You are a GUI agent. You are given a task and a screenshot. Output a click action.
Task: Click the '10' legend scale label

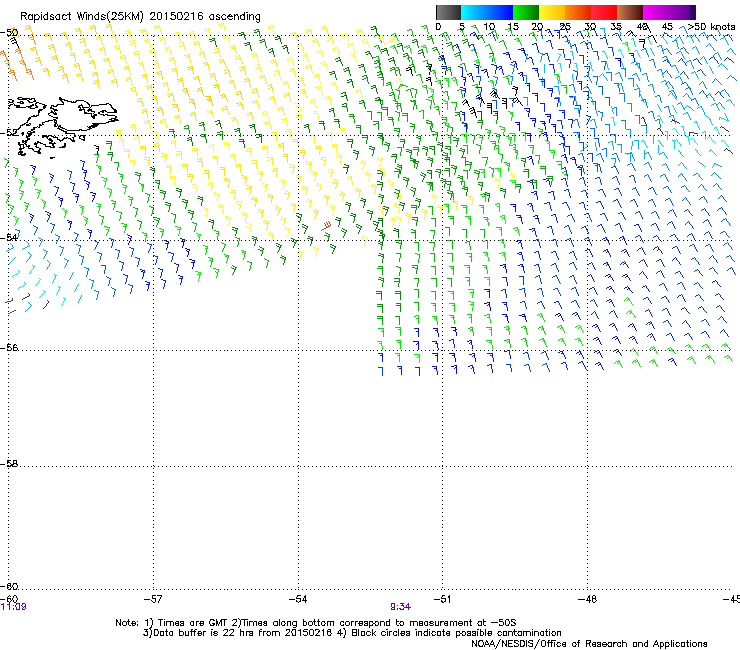(489, 27)
